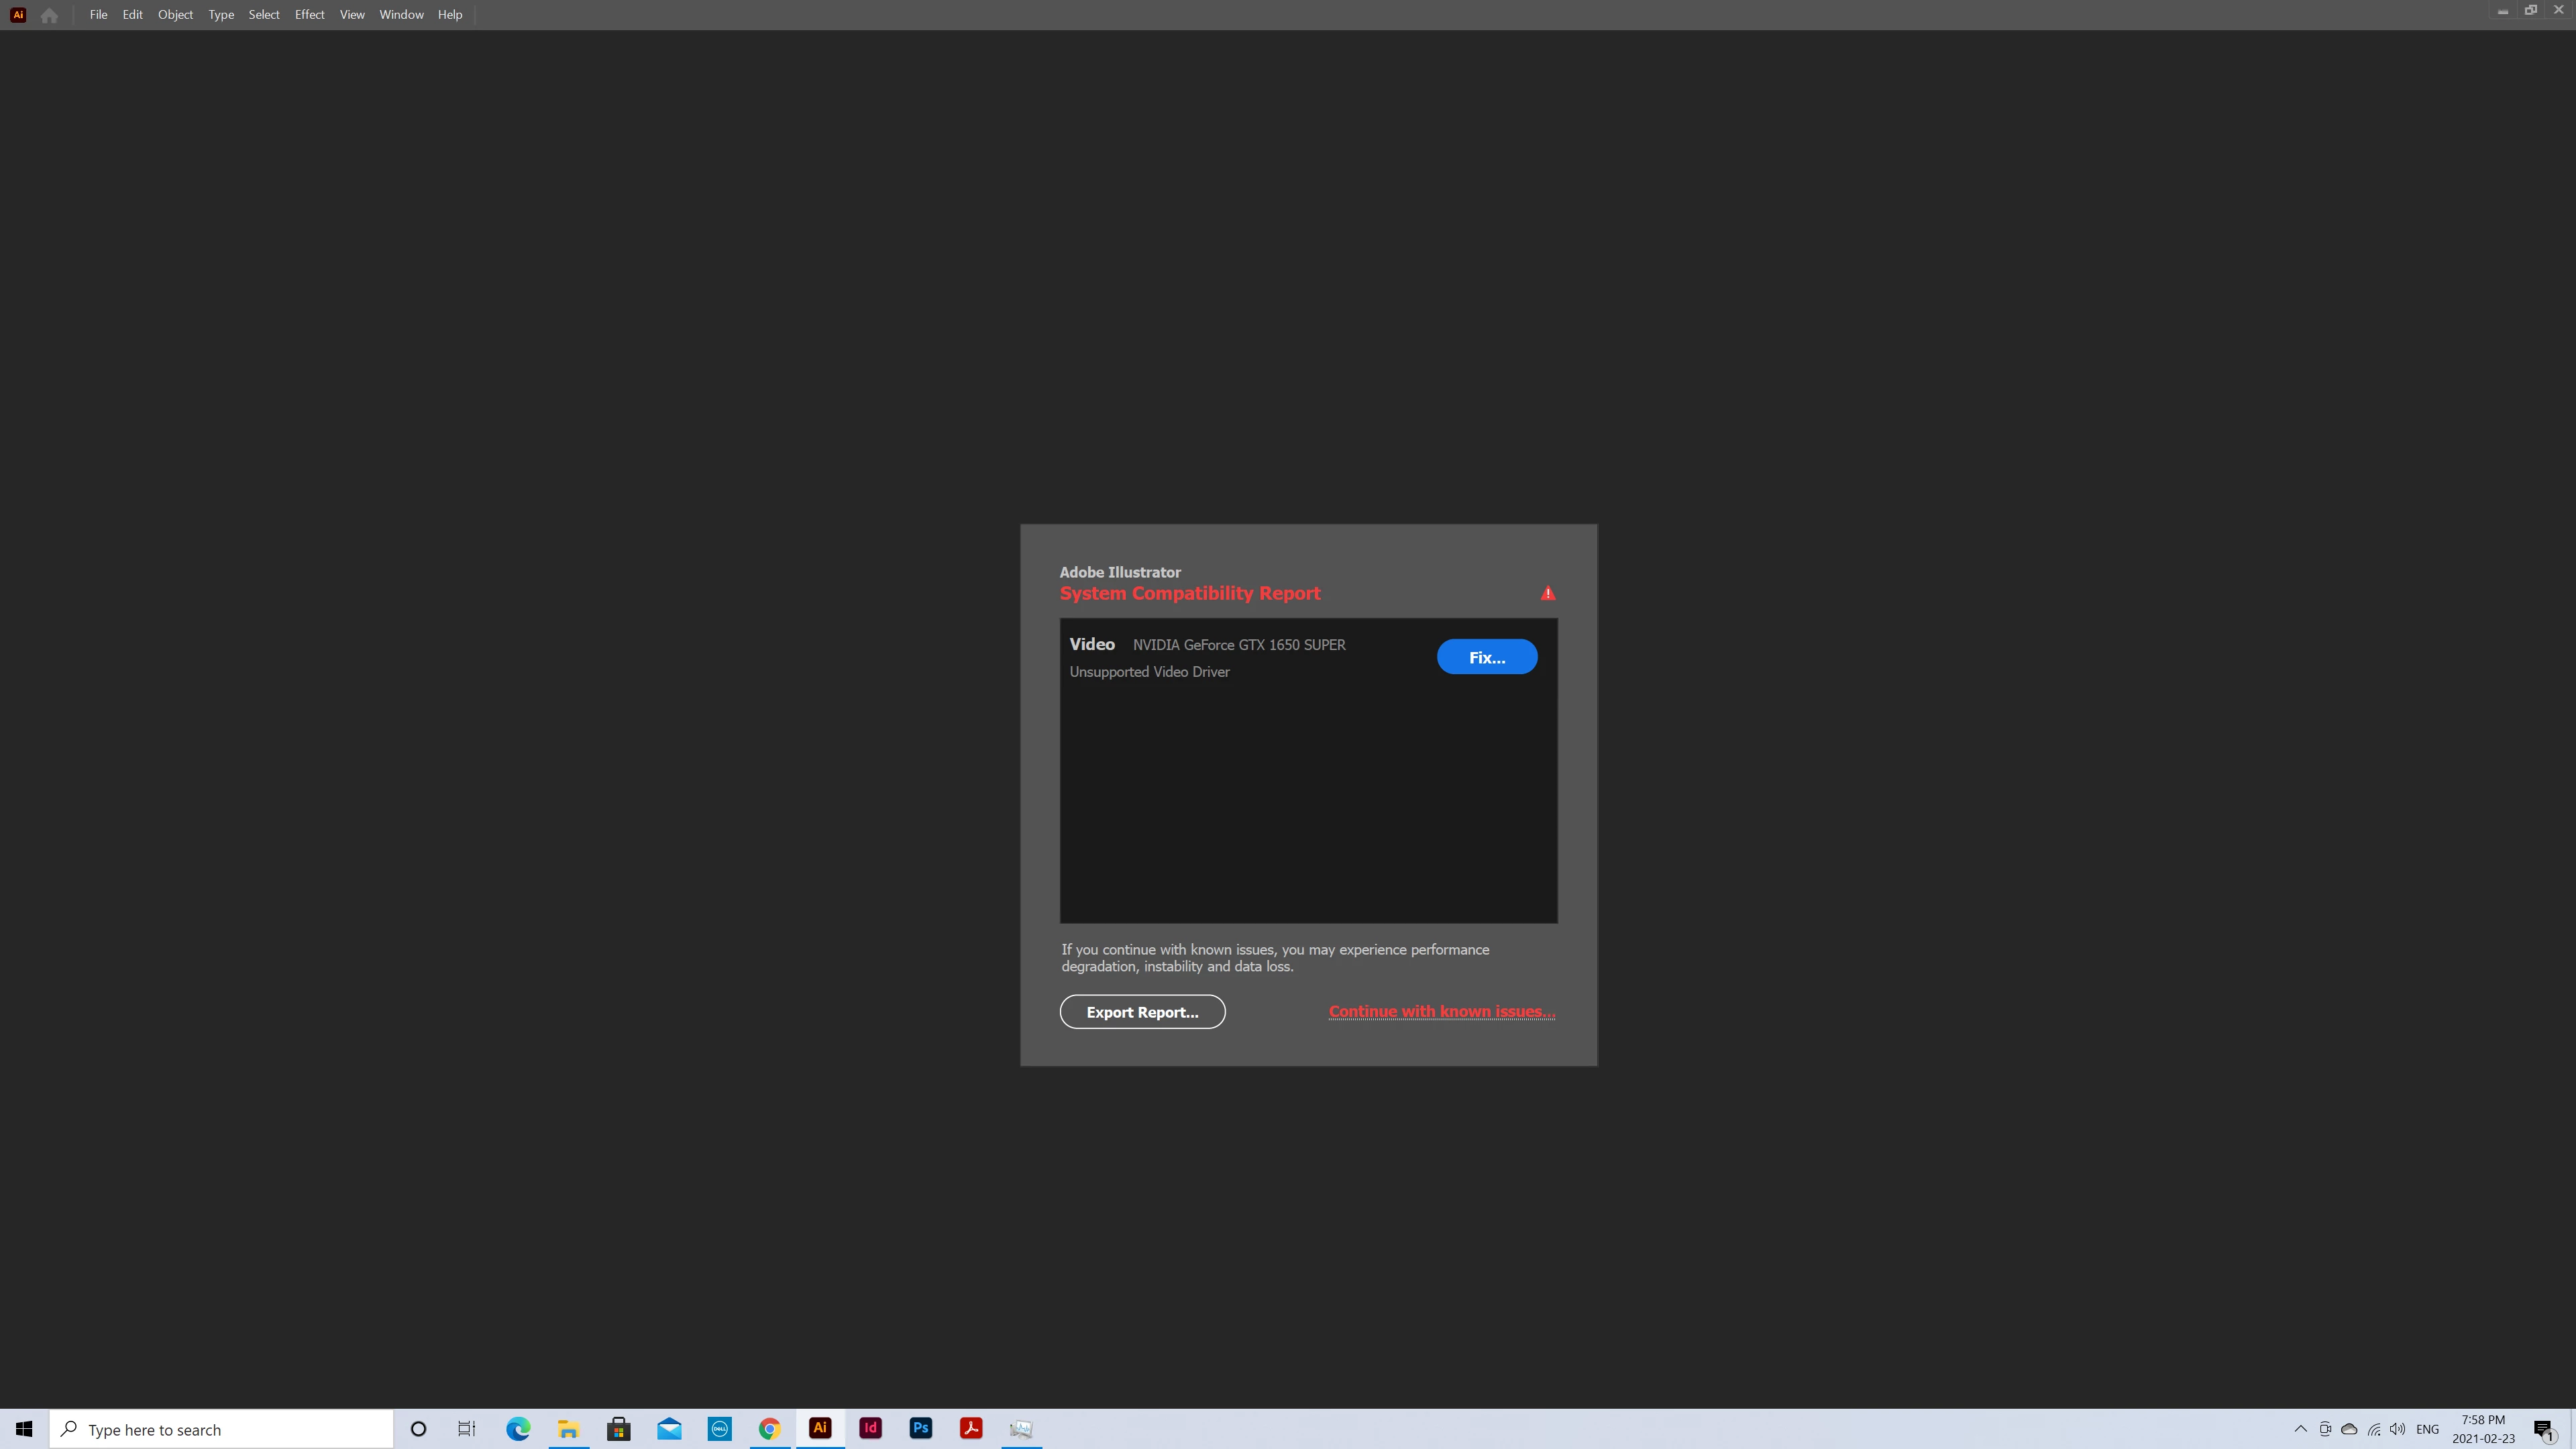The height and width of the screenshot is (1449, 2576).
Task: Open the File menu
Action: [98, 15]
